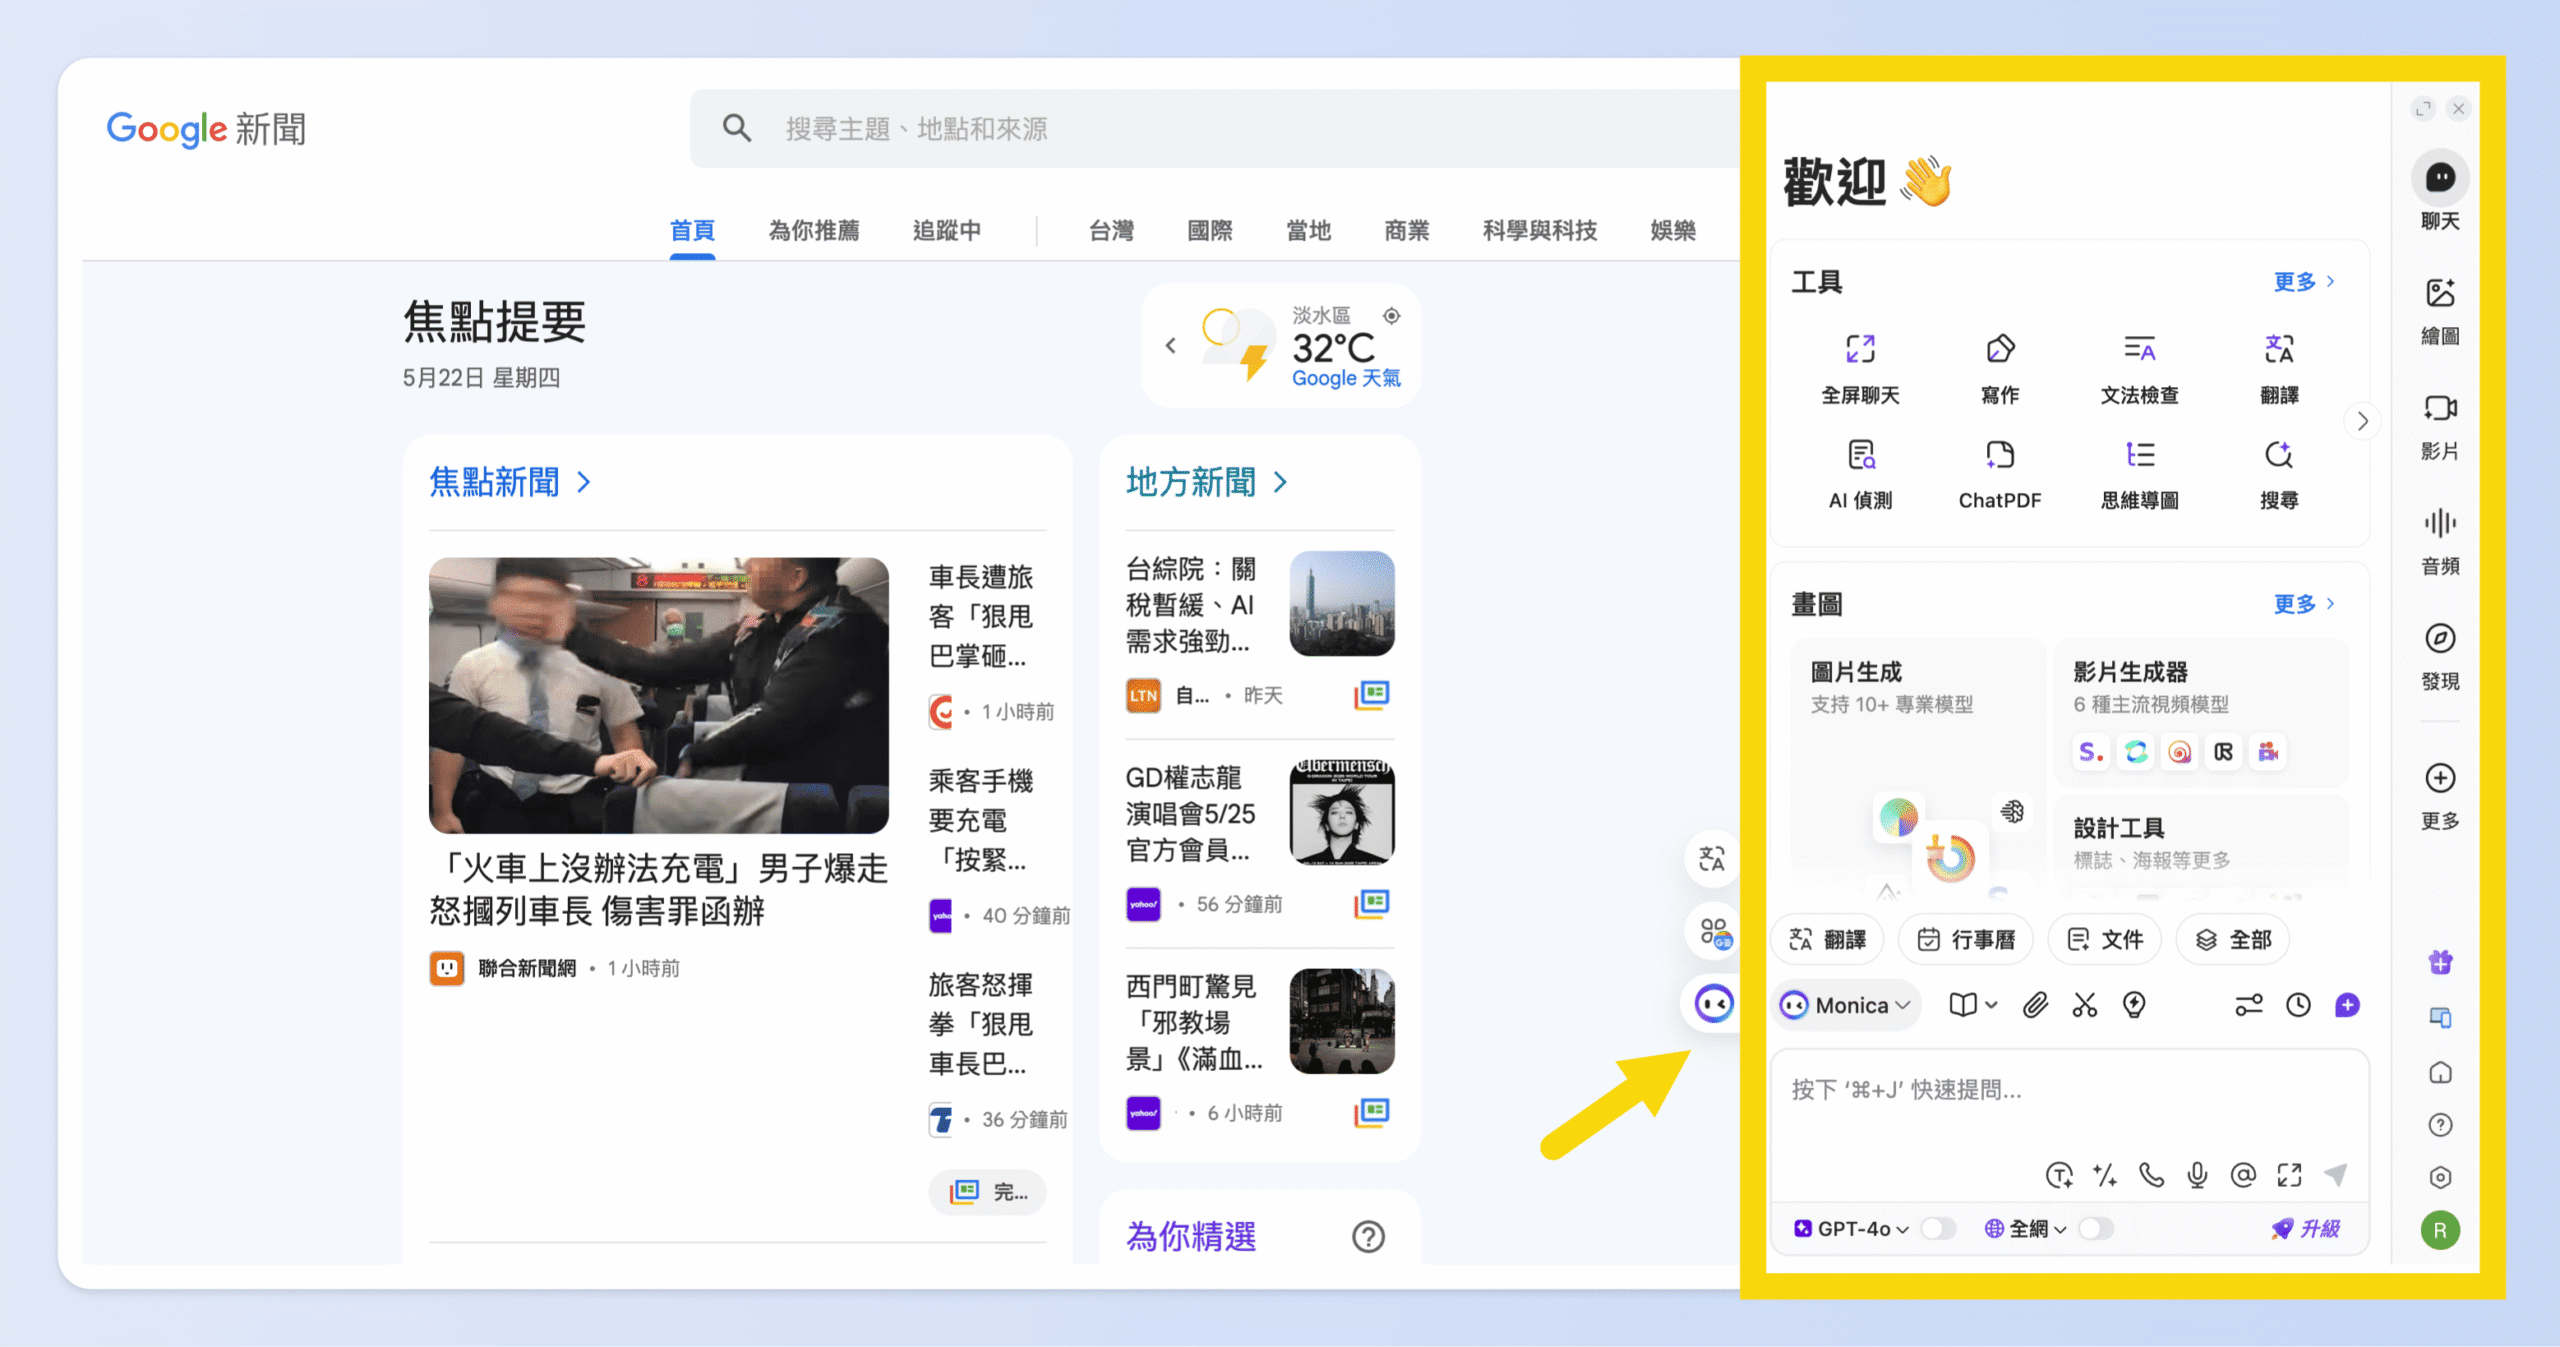Open the 地方新聞 section link
This screenshot has height=1347, width=2560.
point(1207,482)
